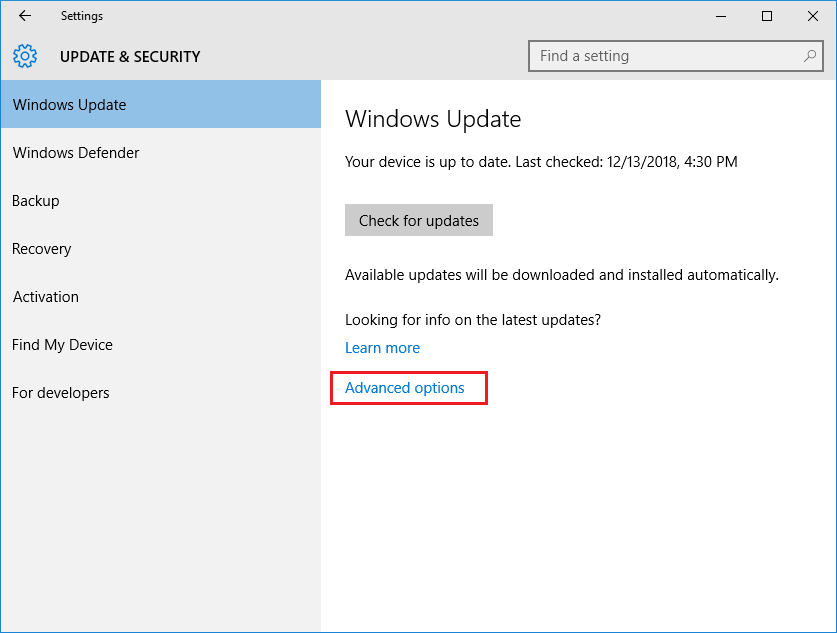The width and height of the screenshot is (837, 633).
Task: Focus the 'Find a setting' search field
Action: (x=665, y=56)
